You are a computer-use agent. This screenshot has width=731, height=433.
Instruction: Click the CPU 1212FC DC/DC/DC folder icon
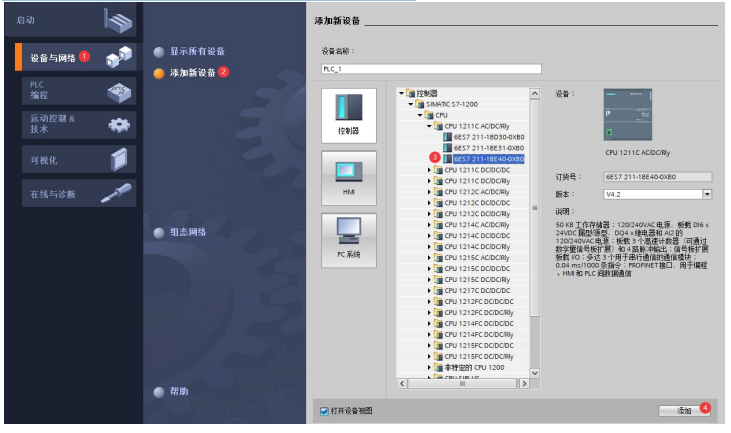point(438,302)
